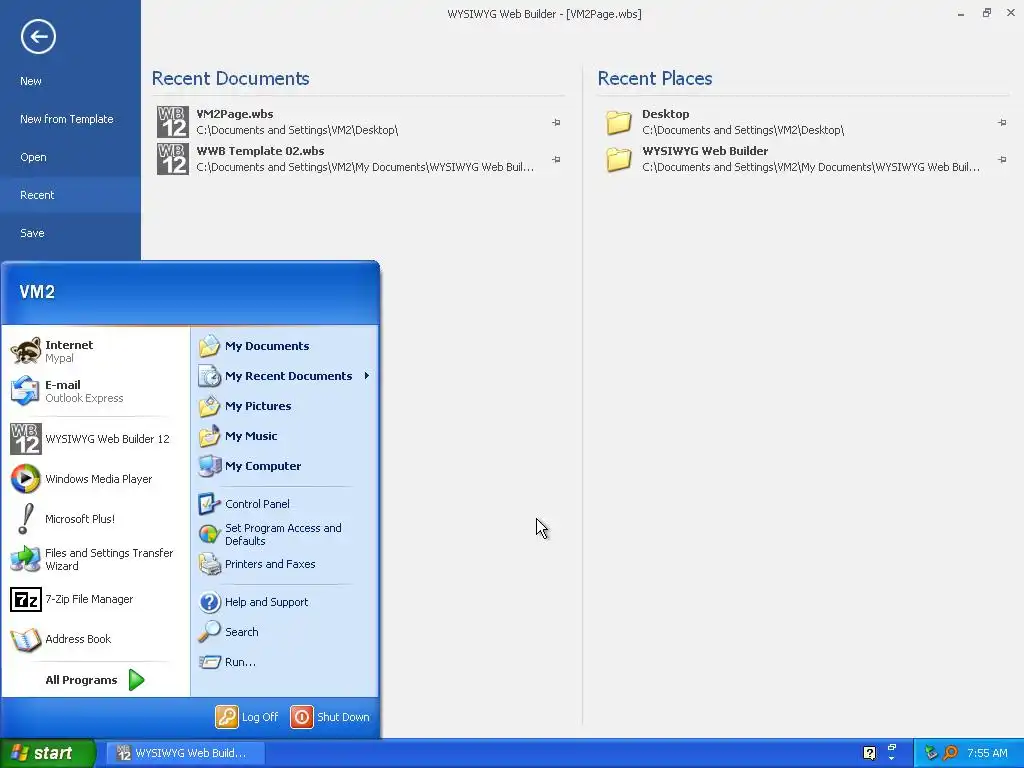This screenshot has width=1024, height=768.
Task: Open the WWB Template 02.wbs file icon
Action: coord(172,159)
